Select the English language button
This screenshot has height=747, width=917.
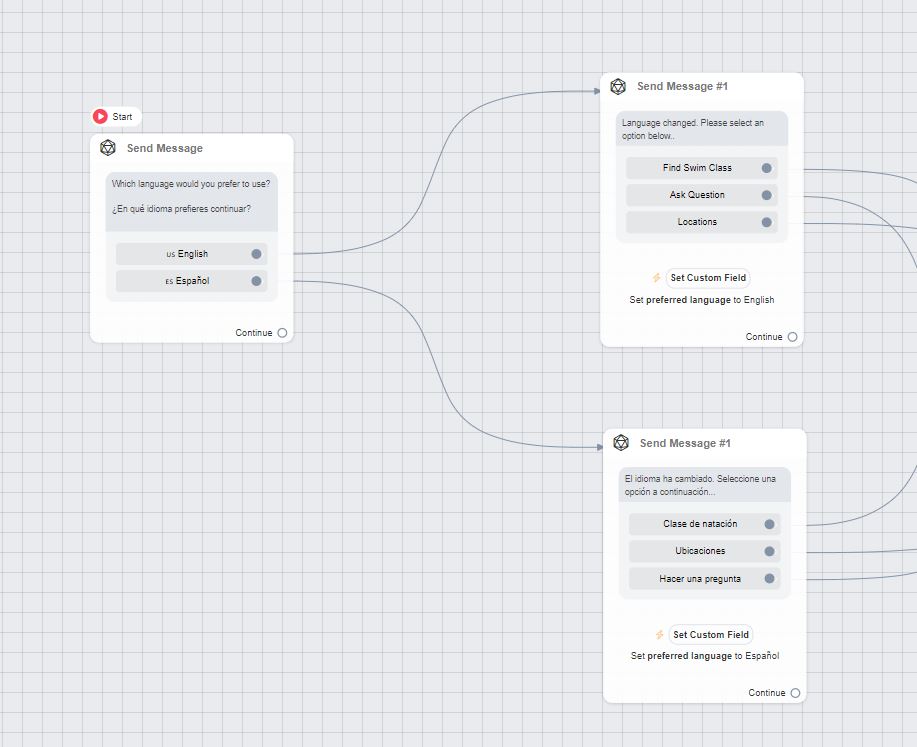click(191, 254)
